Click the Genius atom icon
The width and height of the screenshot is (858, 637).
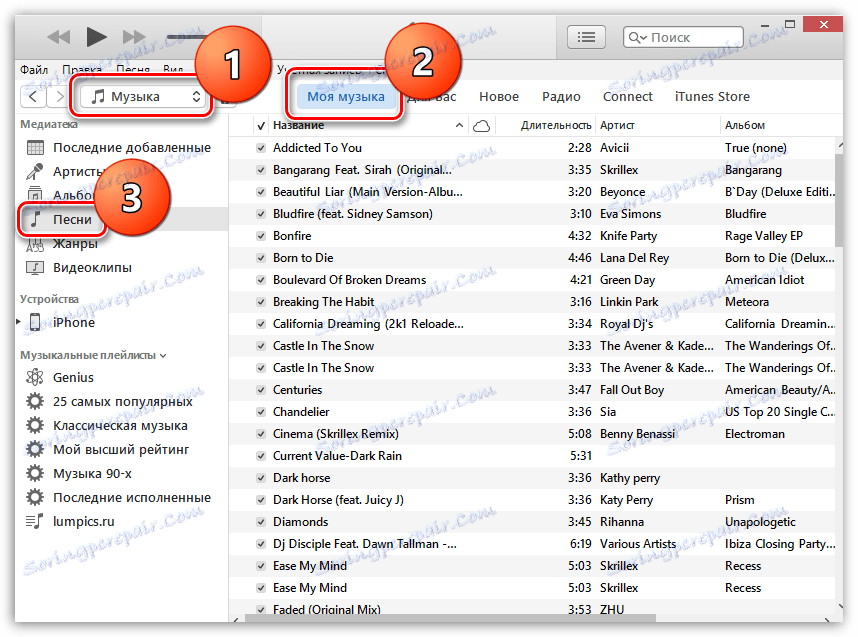coord(35,377)
